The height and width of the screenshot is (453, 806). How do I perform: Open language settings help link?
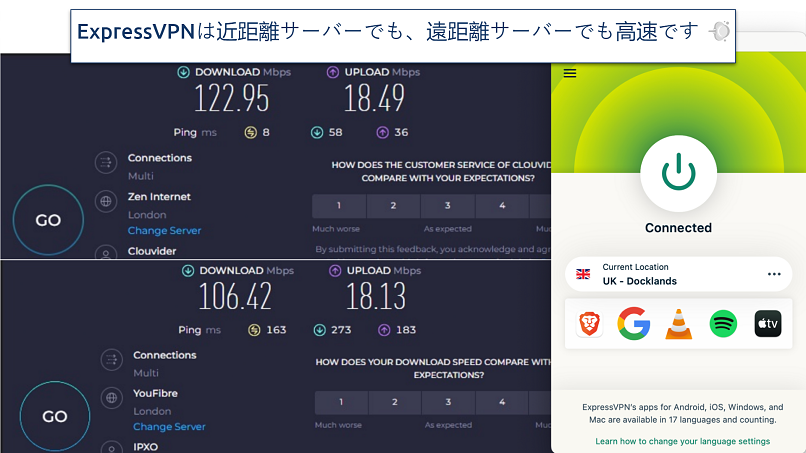coord(683,441)
